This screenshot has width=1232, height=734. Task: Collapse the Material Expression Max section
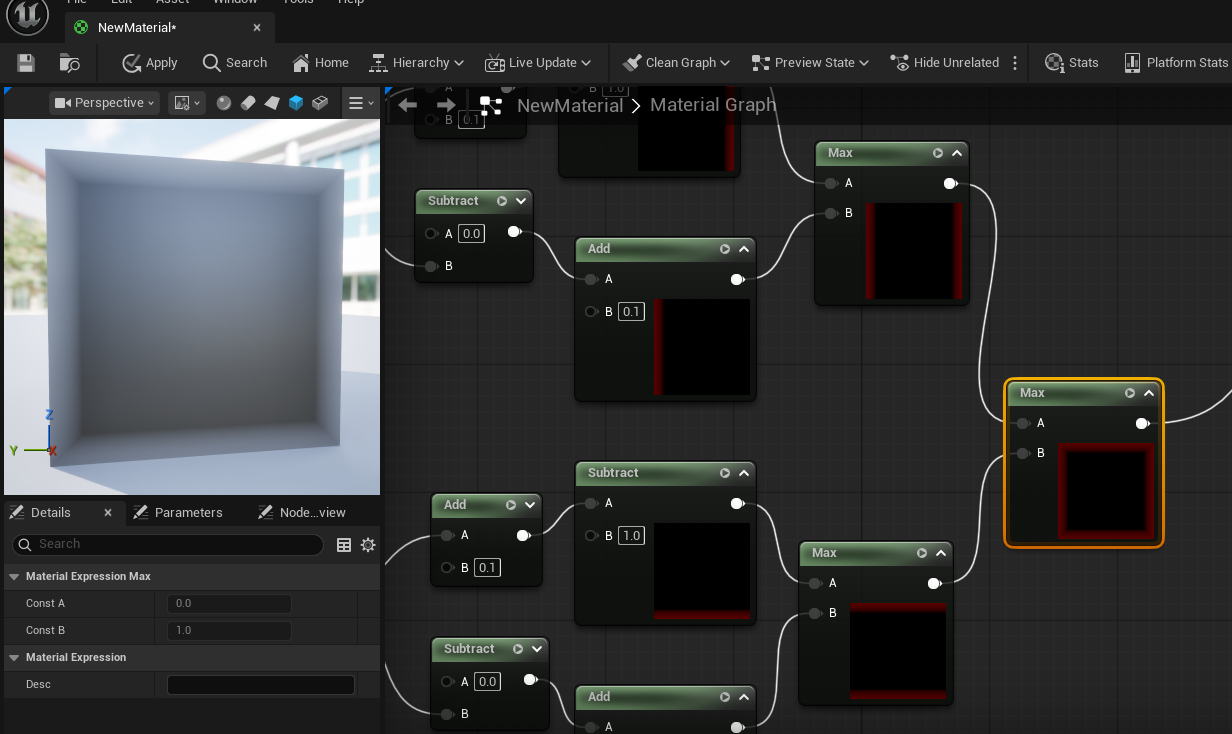[14, 577]
